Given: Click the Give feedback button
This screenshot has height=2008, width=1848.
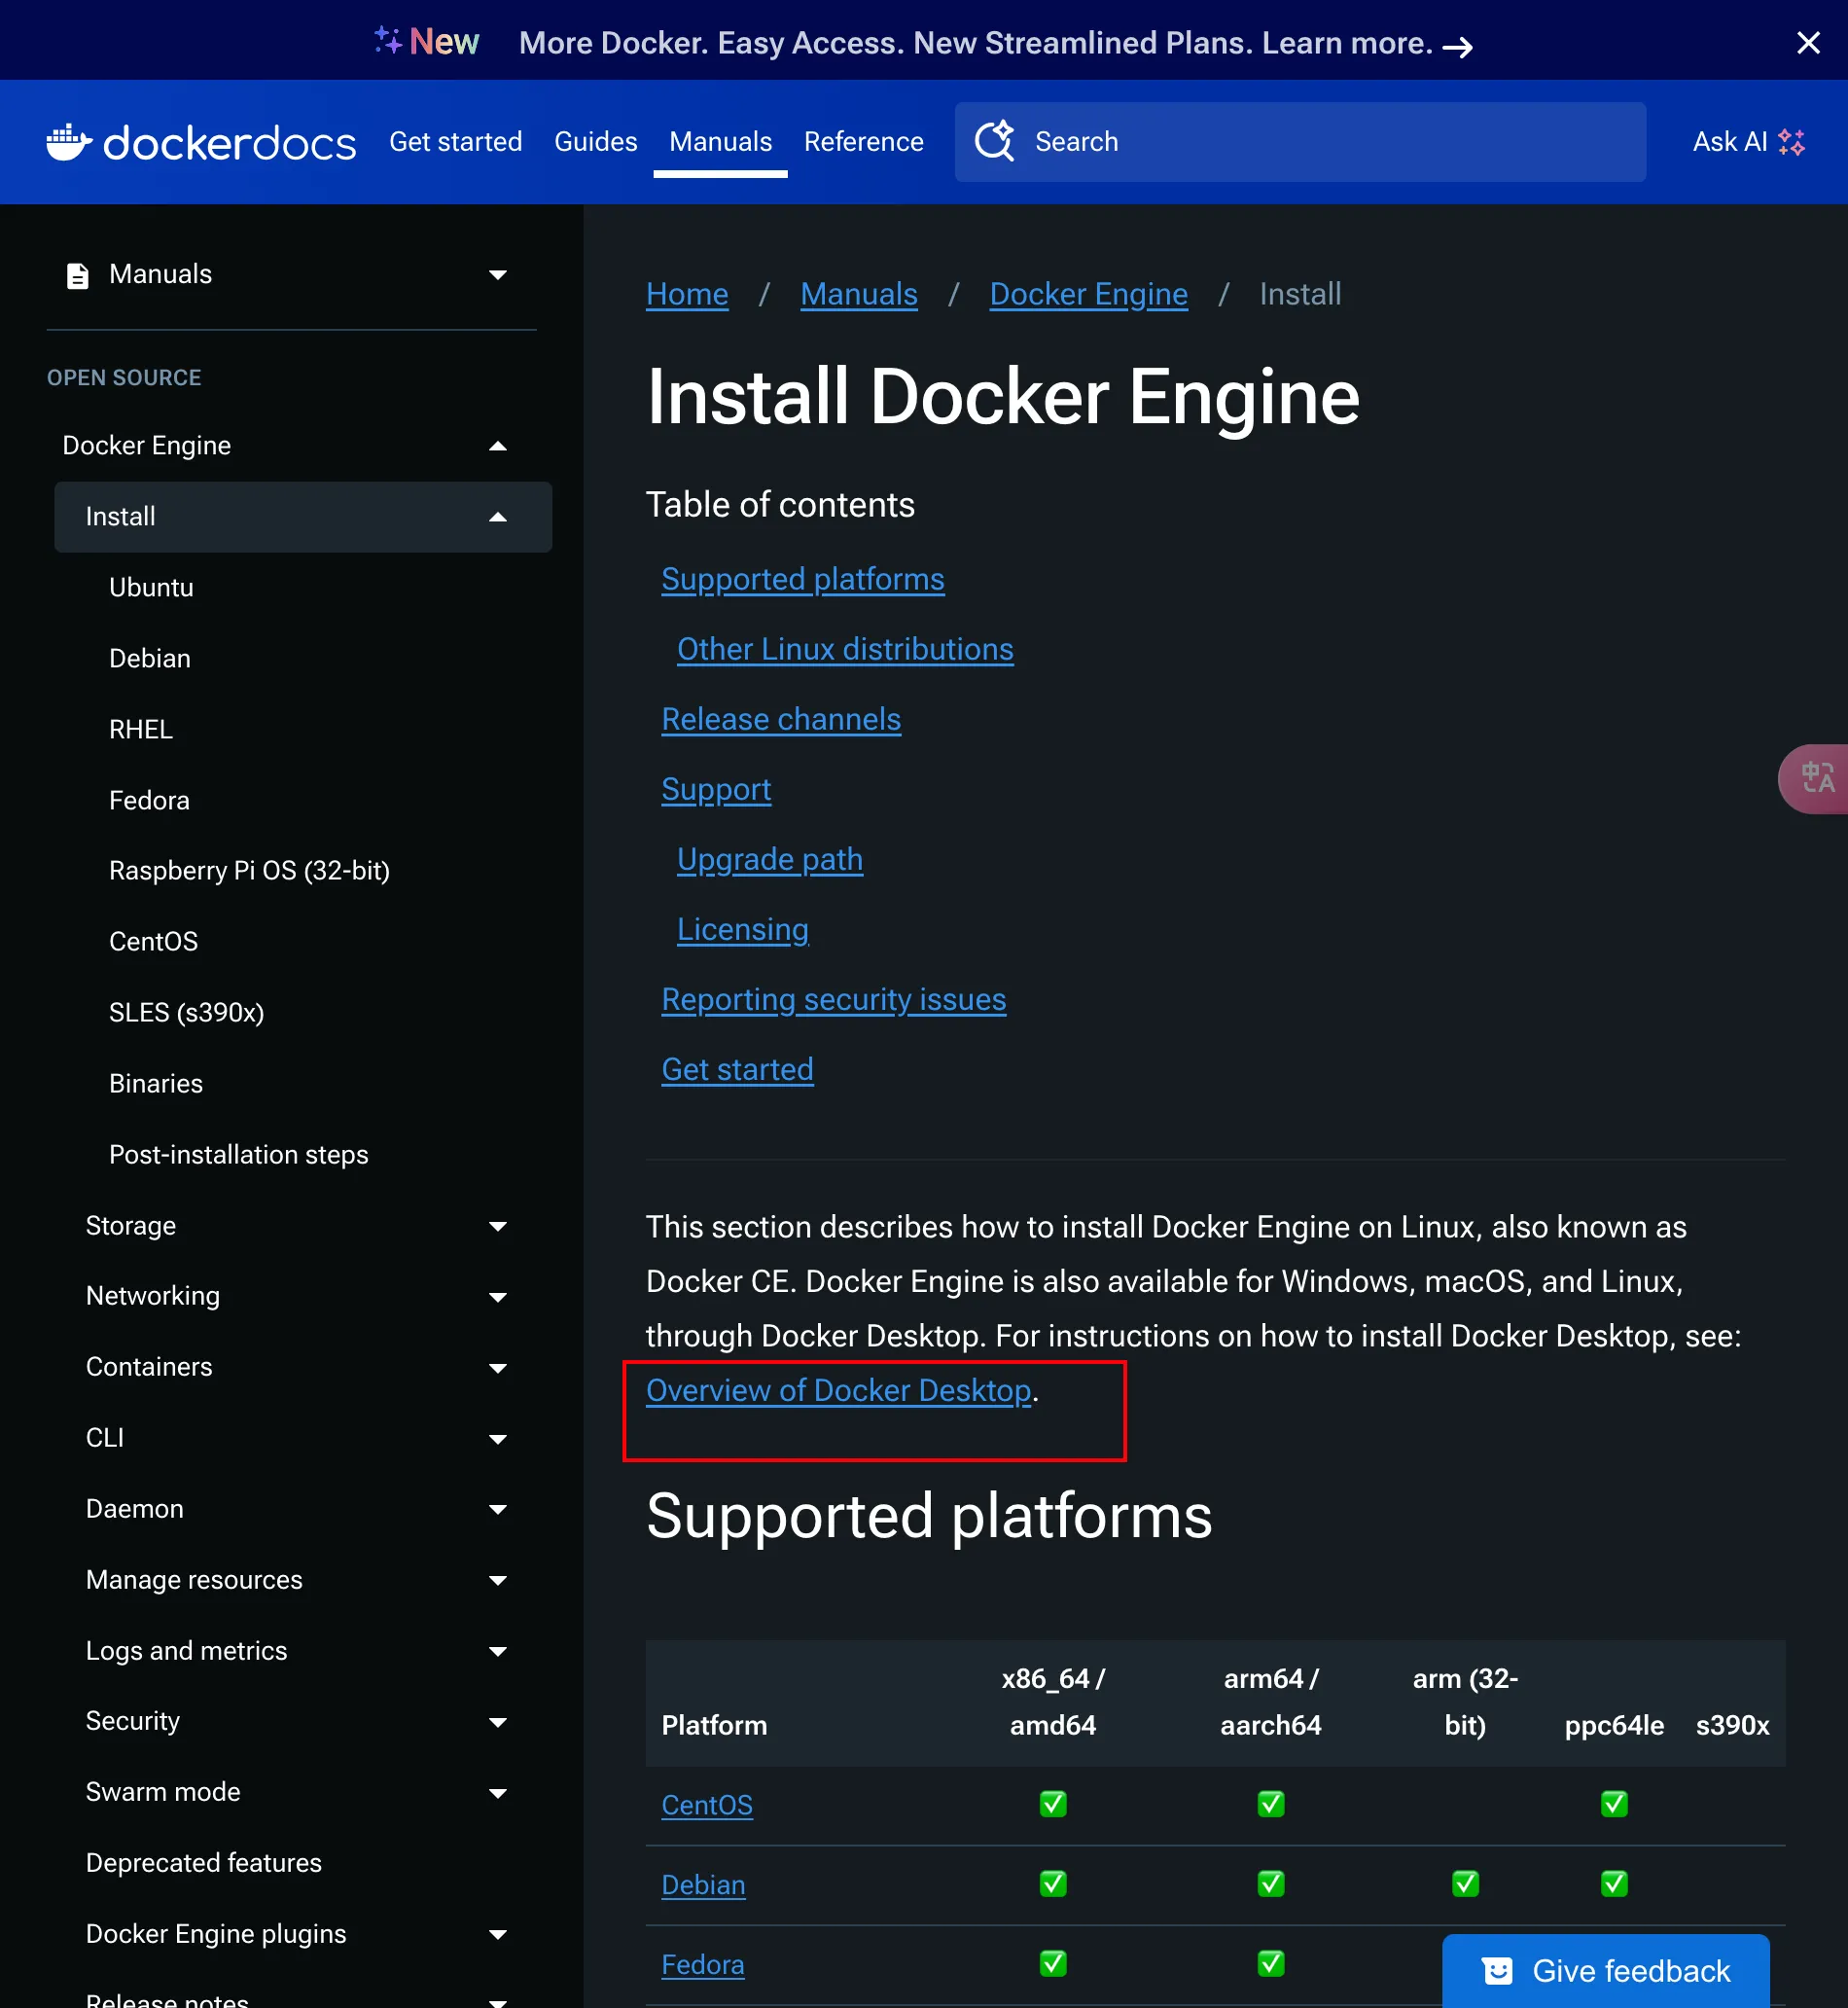Looking at the screenshot, I should coord(1605,1970).
